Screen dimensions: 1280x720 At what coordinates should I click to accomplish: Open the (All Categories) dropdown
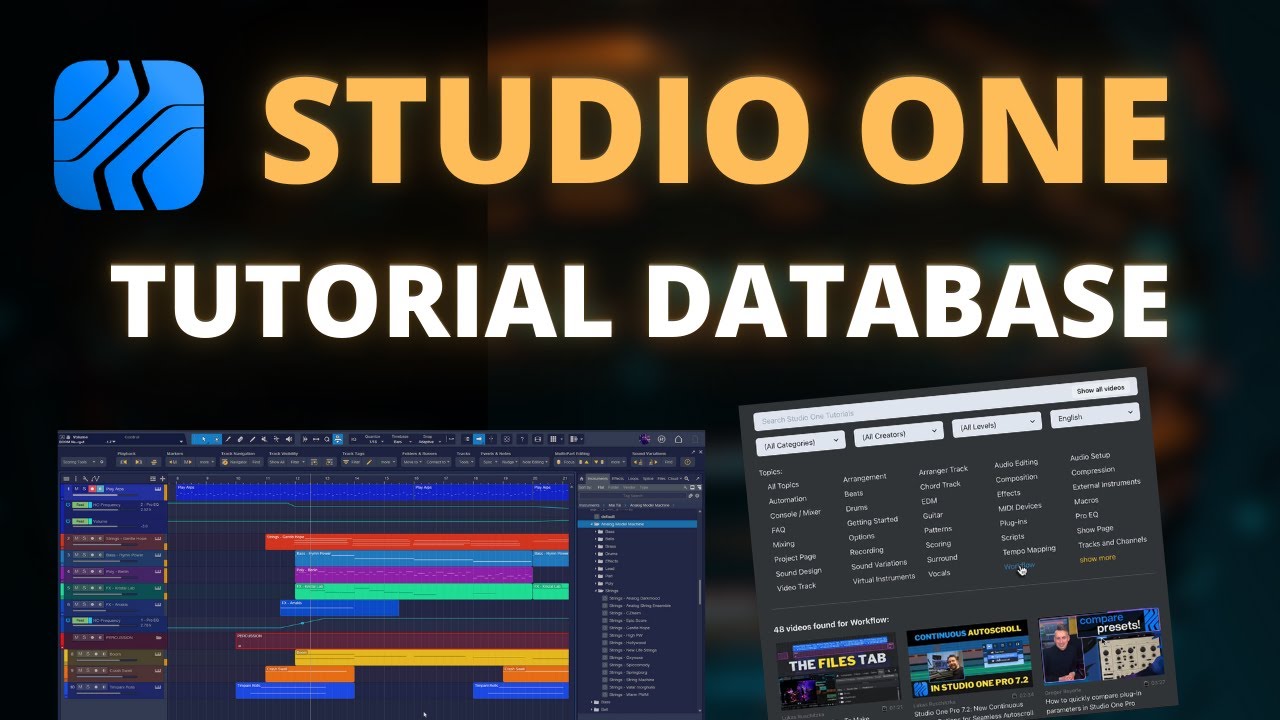point(801,443)
